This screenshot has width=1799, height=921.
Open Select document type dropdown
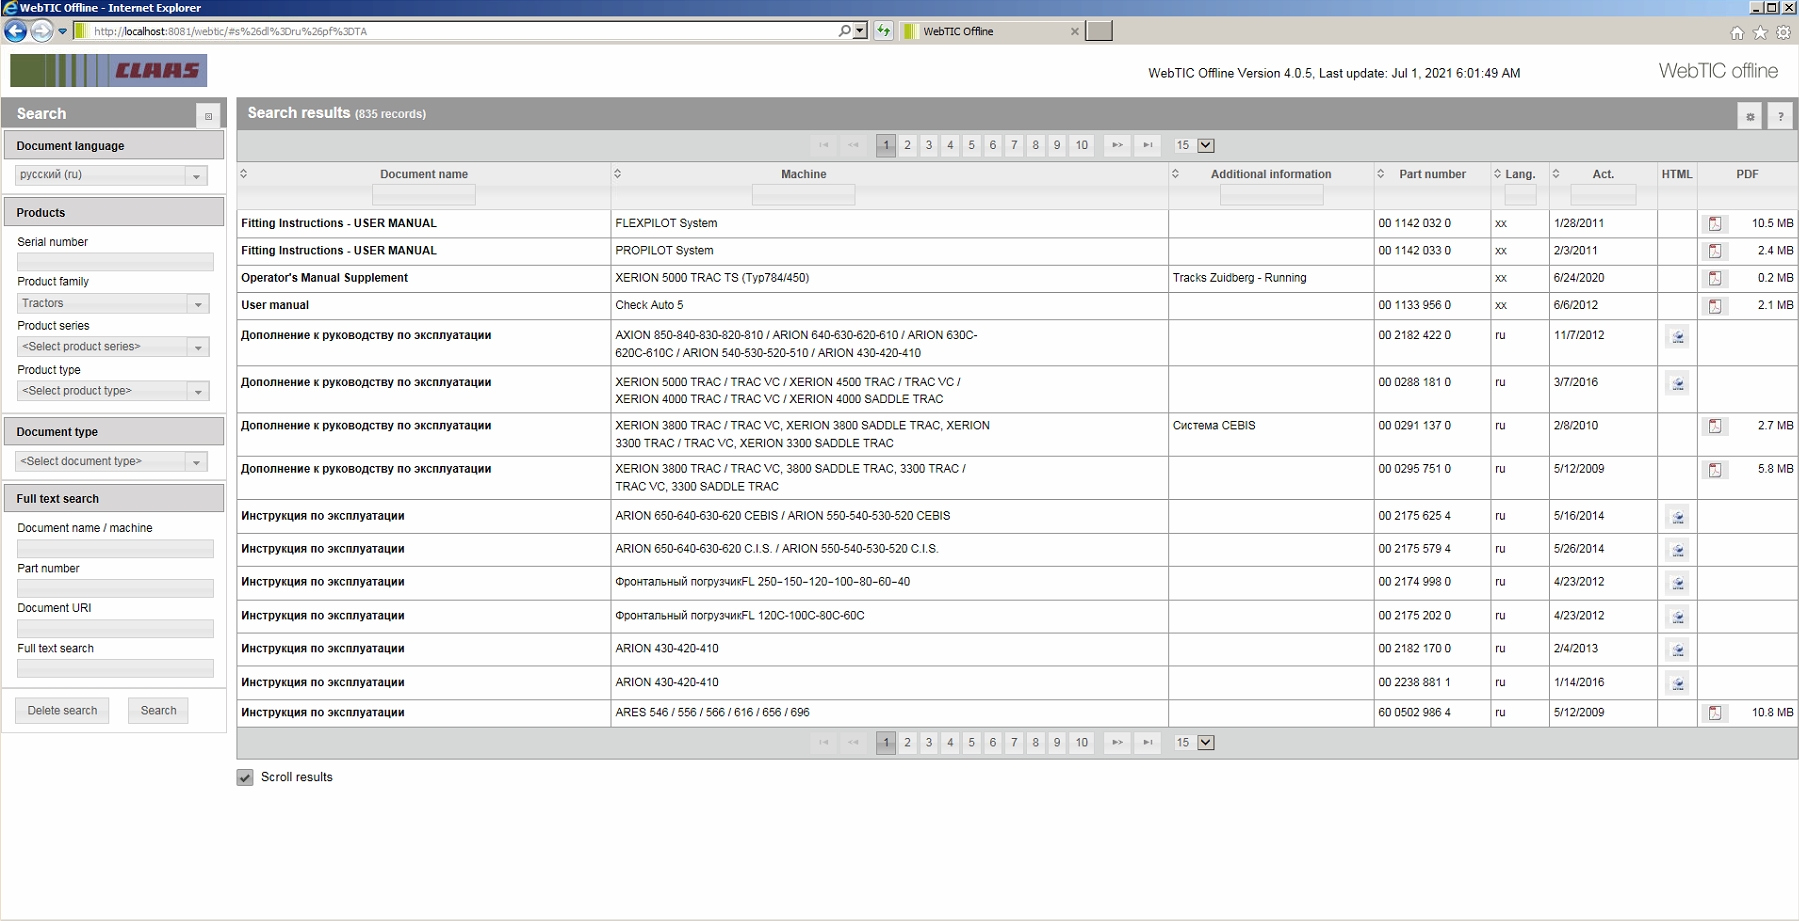coord(113,461)
